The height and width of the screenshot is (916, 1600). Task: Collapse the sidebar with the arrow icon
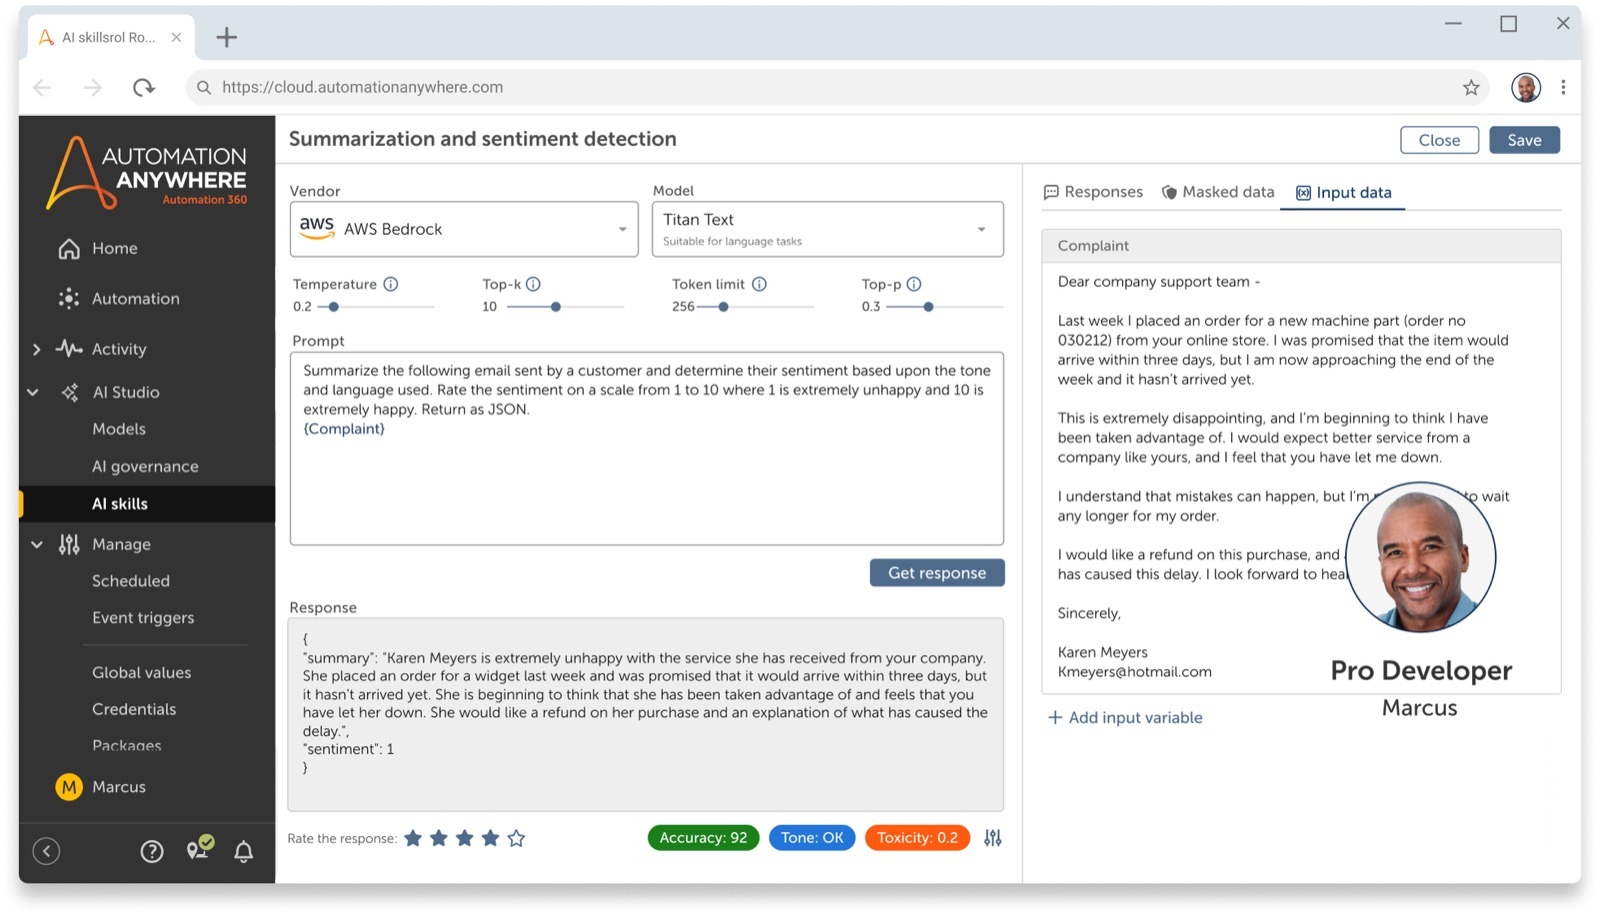(x=46, y=851)
